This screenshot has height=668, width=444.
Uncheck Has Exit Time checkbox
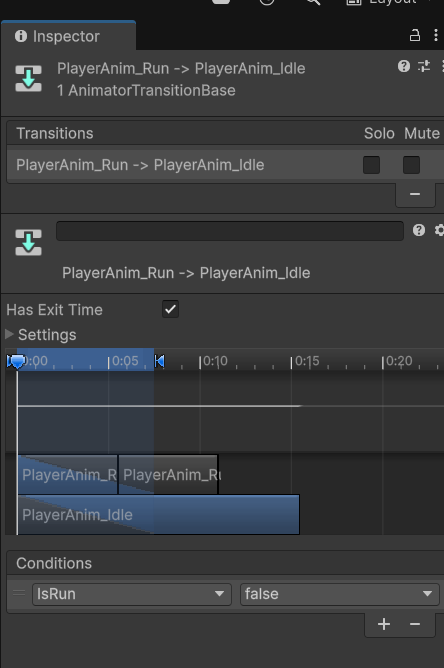(170, 309)
